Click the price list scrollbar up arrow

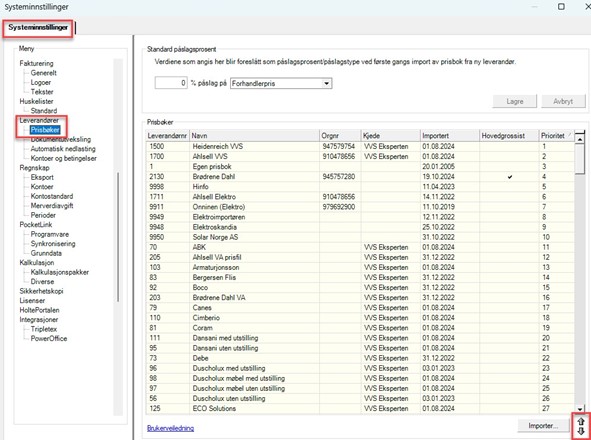click(x=580, y=140)
